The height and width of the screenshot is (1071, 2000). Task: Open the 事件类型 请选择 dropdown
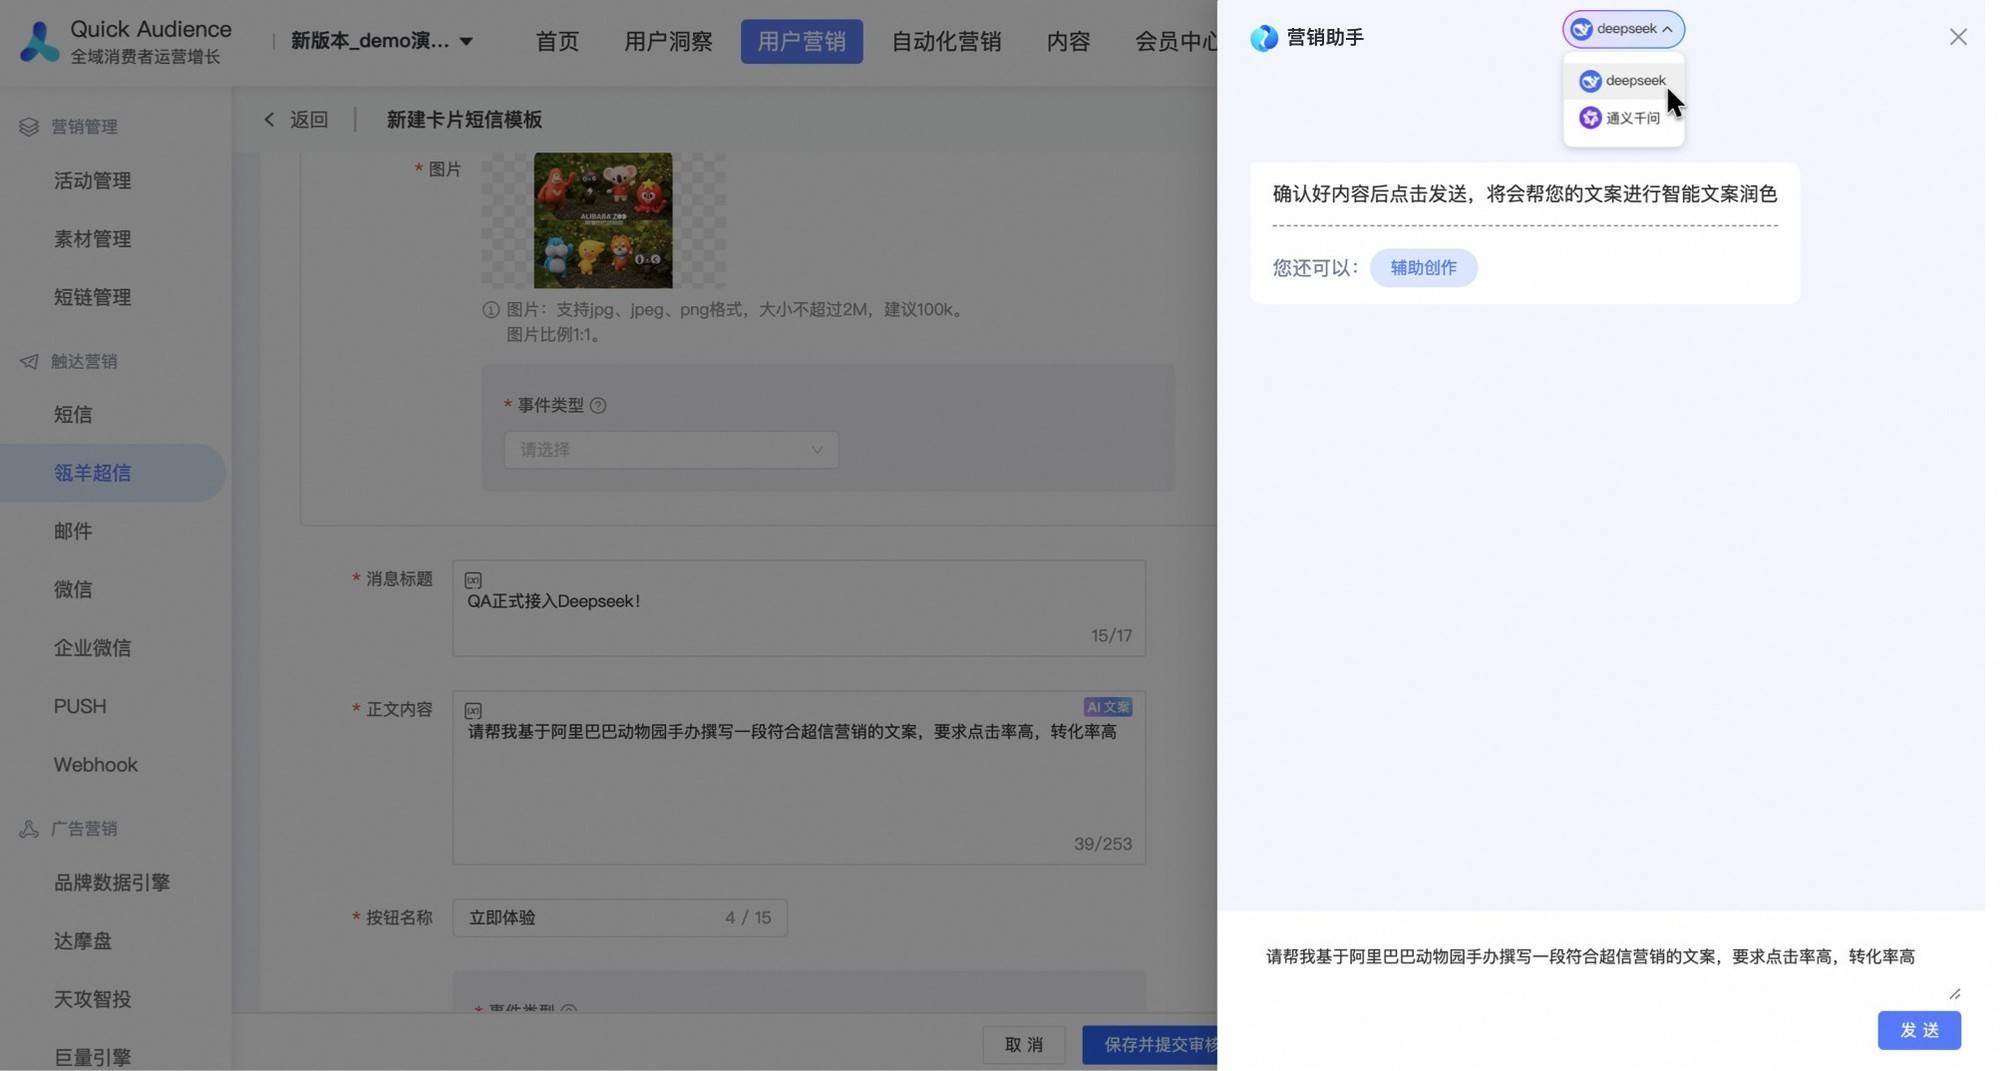pos(671,450)
